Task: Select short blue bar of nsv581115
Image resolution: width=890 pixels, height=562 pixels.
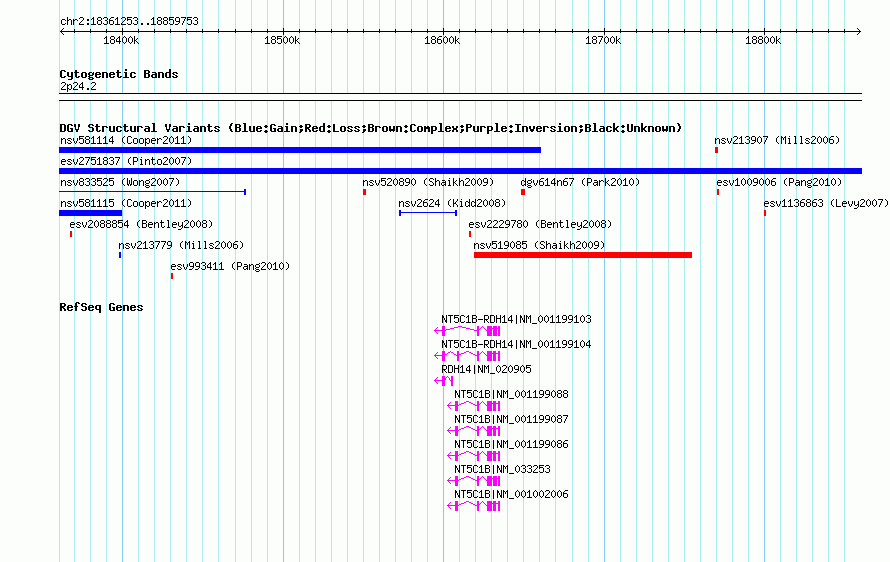Action: [90, 213]
